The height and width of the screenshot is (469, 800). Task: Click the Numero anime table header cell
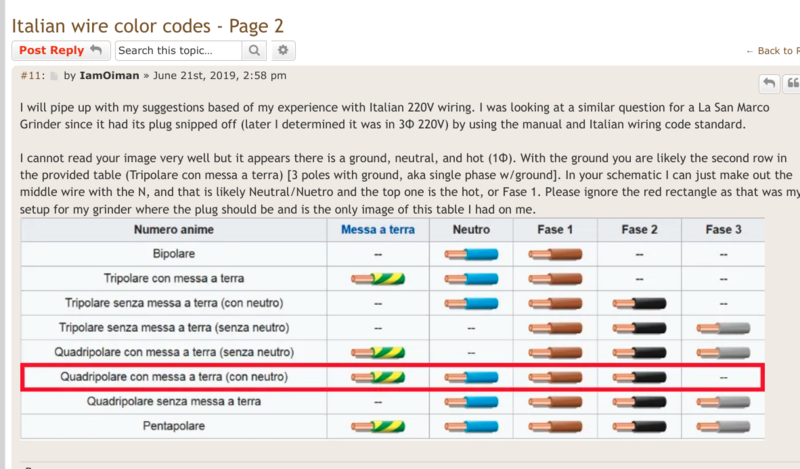175,230
